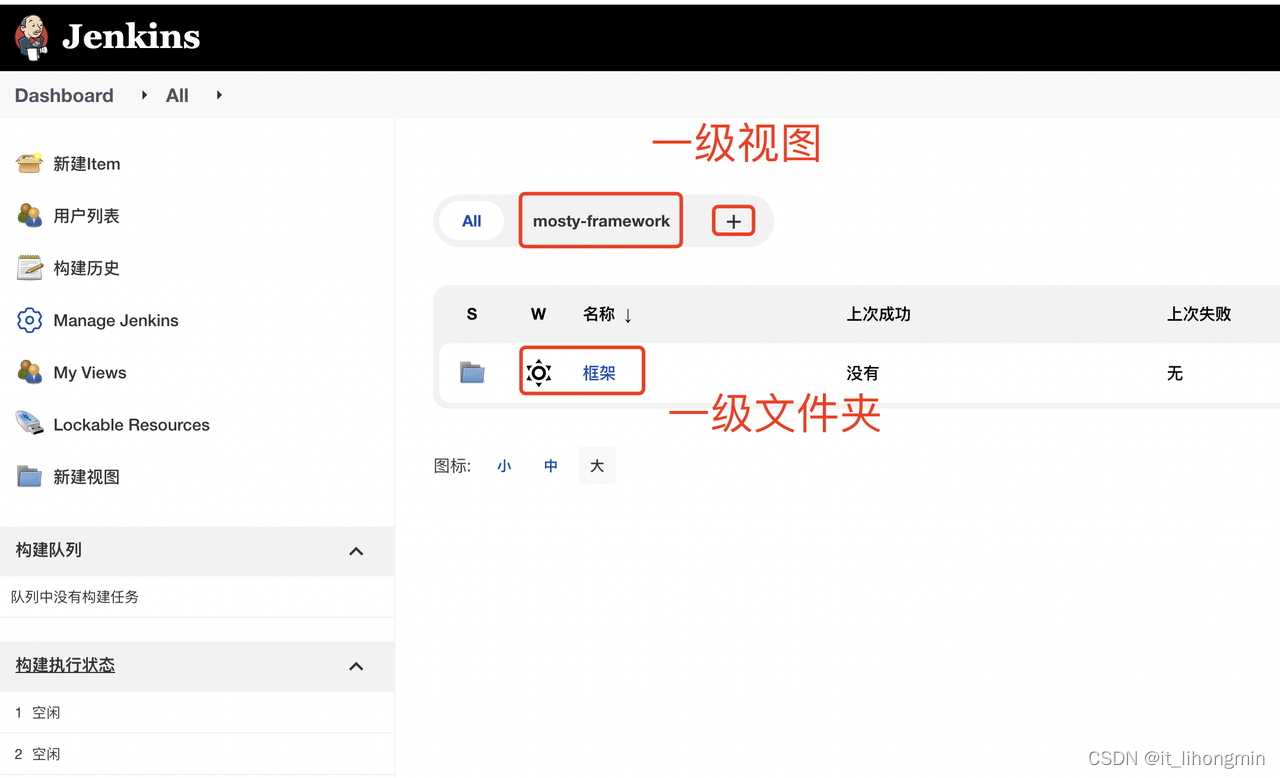Add a new view with plus tab
Viewport: 1280px width, 778px height.
(x=733, y=221)
